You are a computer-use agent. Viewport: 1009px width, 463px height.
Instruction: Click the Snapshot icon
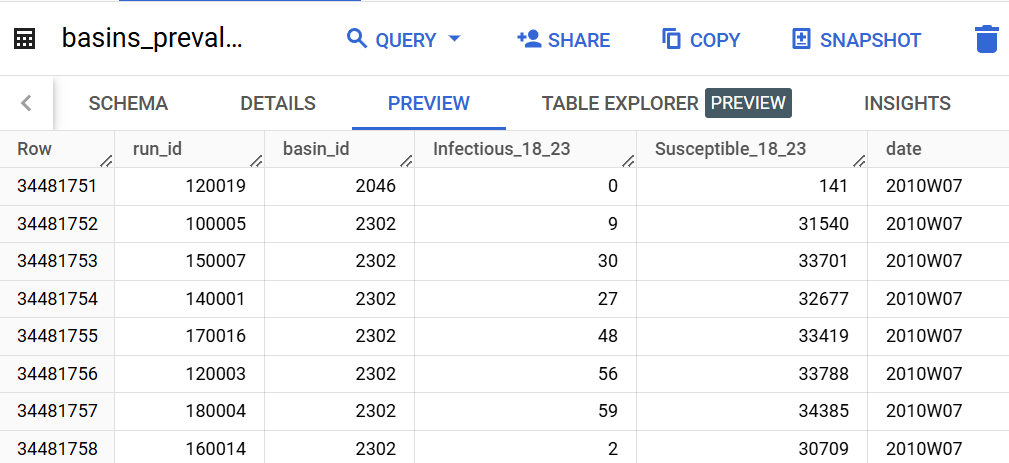[x=801, y=39]
